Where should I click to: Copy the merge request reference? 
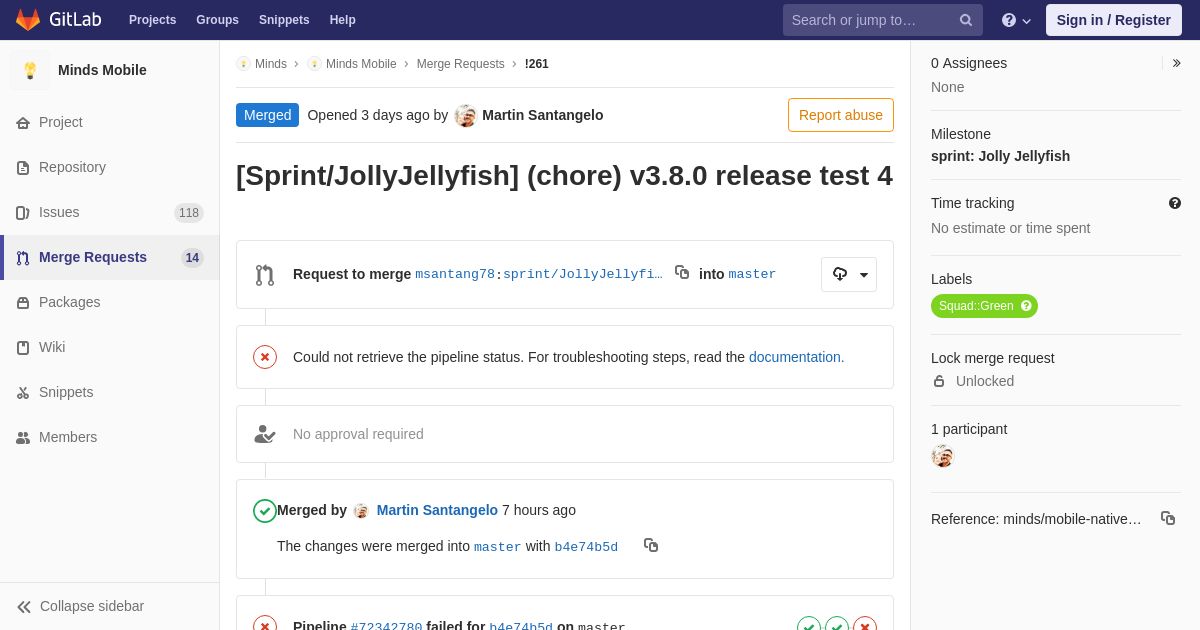(1167, 518)
